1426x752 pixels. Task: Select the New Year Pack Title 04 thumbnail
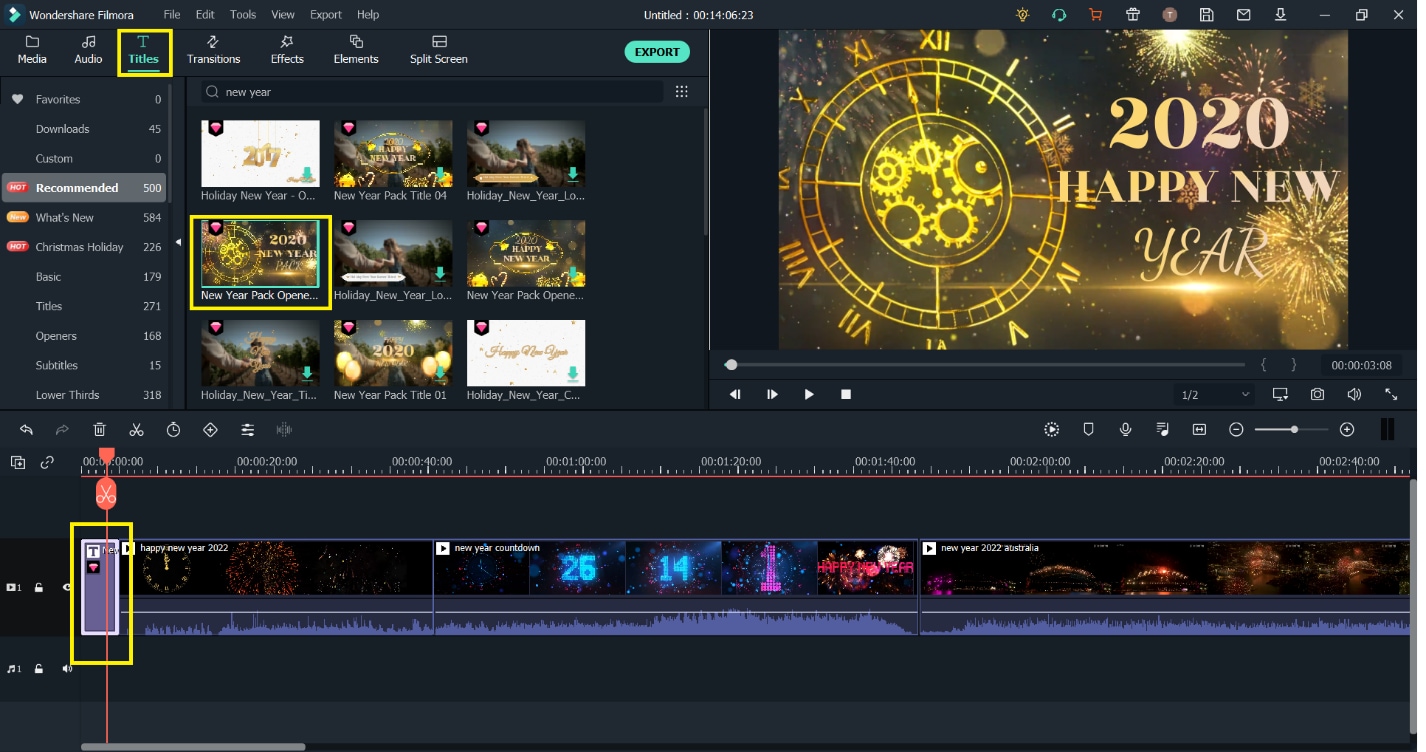393,154
